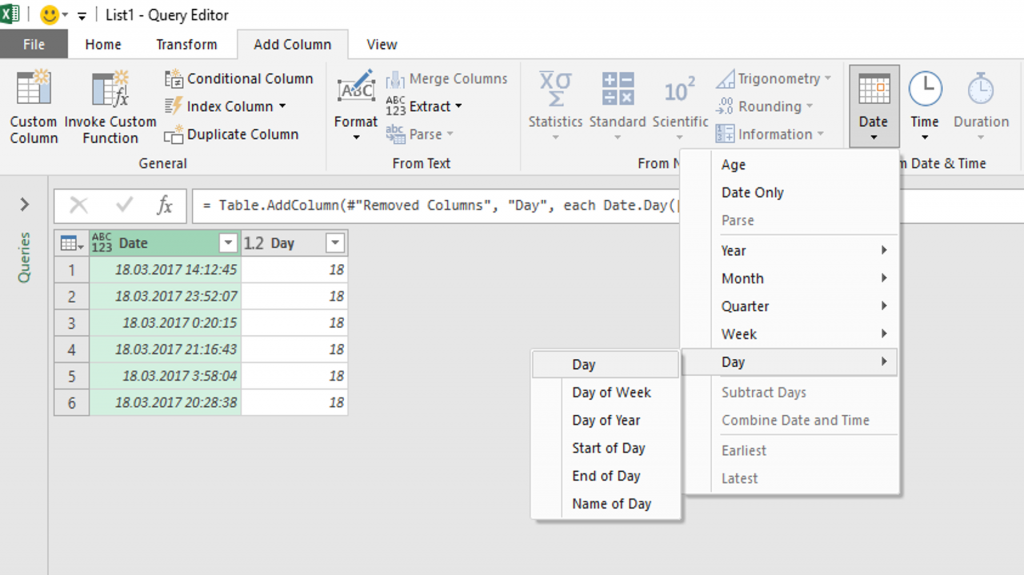Screen dimensions: 1024x575
Task: Switch to the Transform tab
Action: click(x=187, y=44)
